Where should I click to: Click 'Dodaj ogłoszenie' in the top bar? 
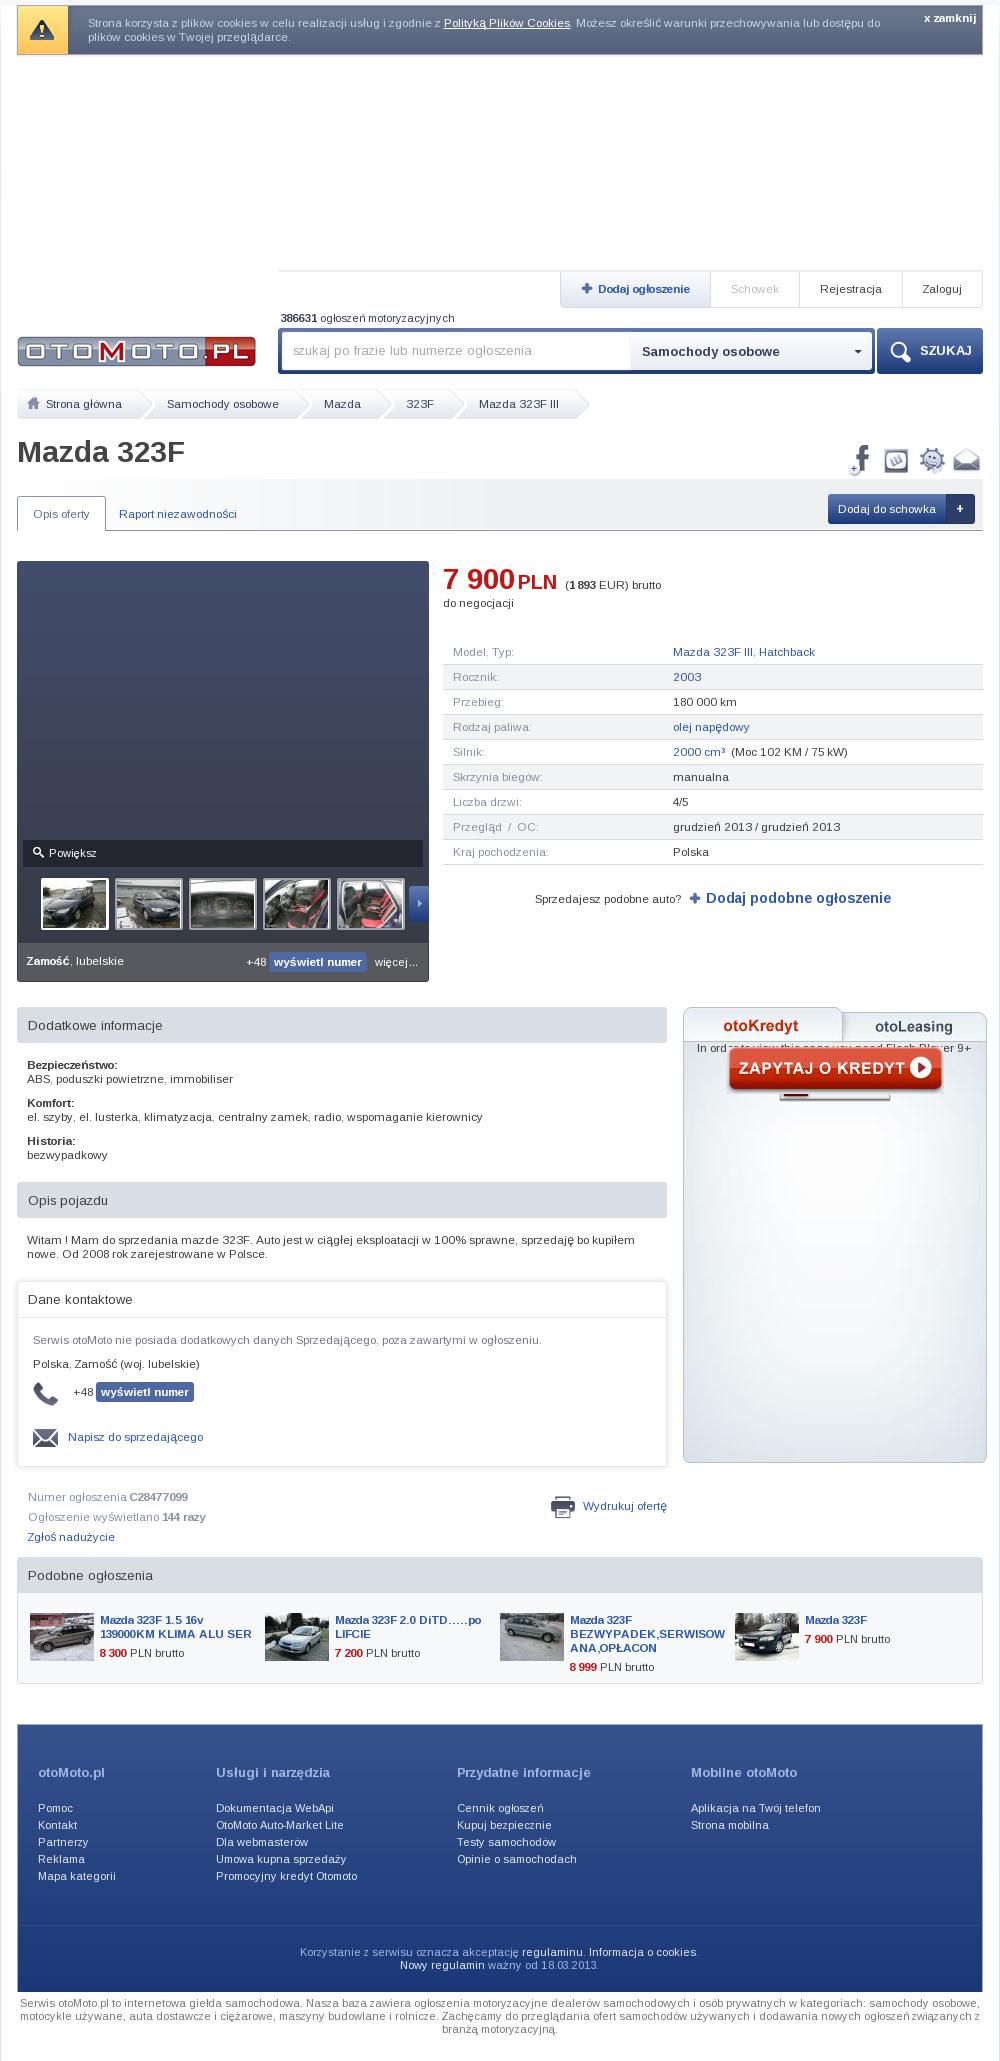pyautogui.click(x=635, y=289)
